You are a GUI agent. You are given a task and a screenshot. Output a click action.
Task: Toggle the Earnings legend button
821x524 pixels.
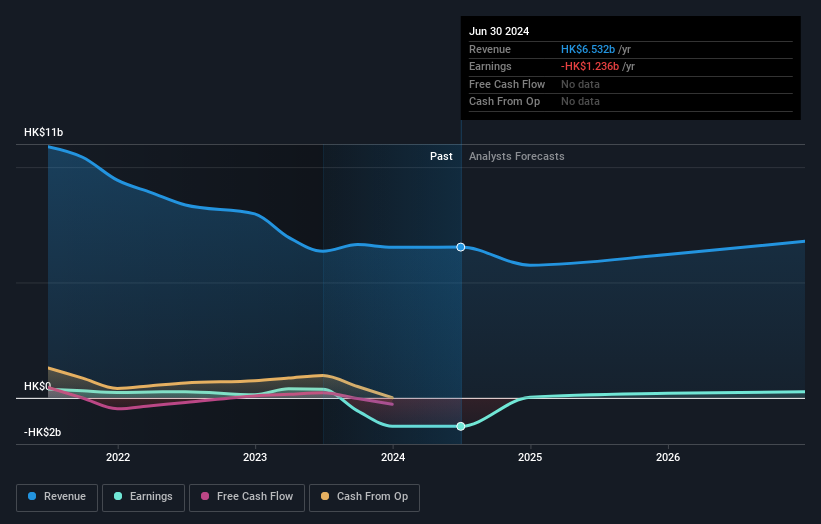click(x=143, y=497)
